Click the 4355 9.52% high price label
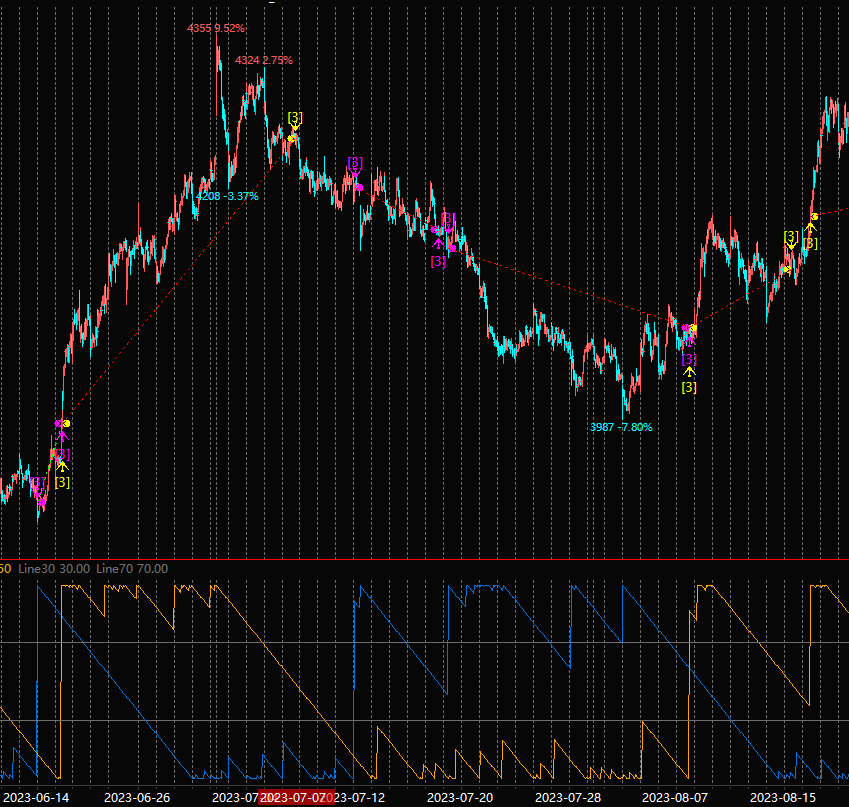The image size is (849, 807). 216,28
